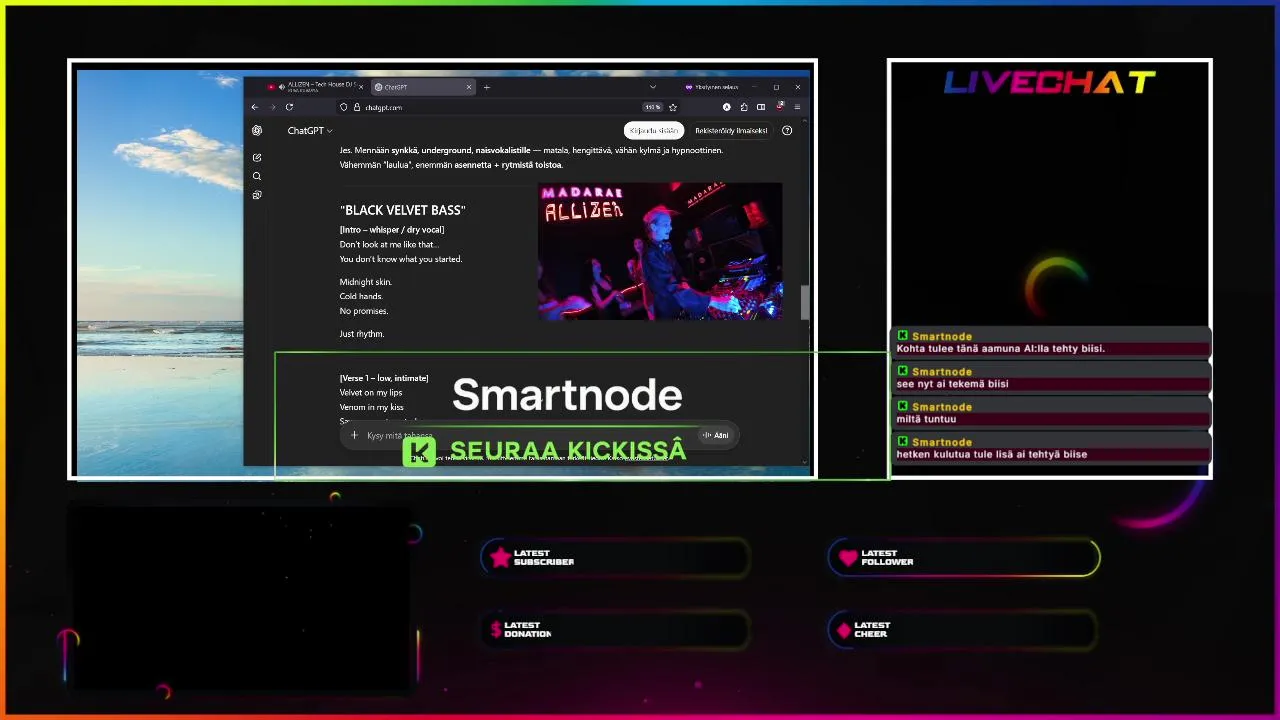Click Rekisteröidy ilmaiseksi button
The image size is (1280, 720).
(x=731, y=131)
